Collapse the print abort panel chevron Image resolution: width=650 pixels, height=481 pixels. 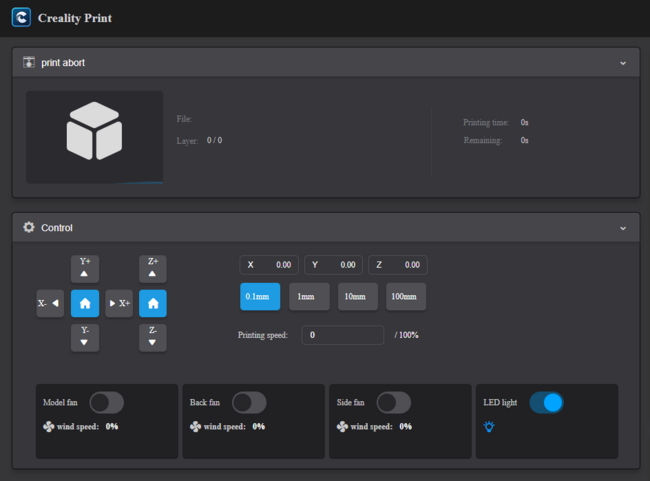click(x=623, y=62)
